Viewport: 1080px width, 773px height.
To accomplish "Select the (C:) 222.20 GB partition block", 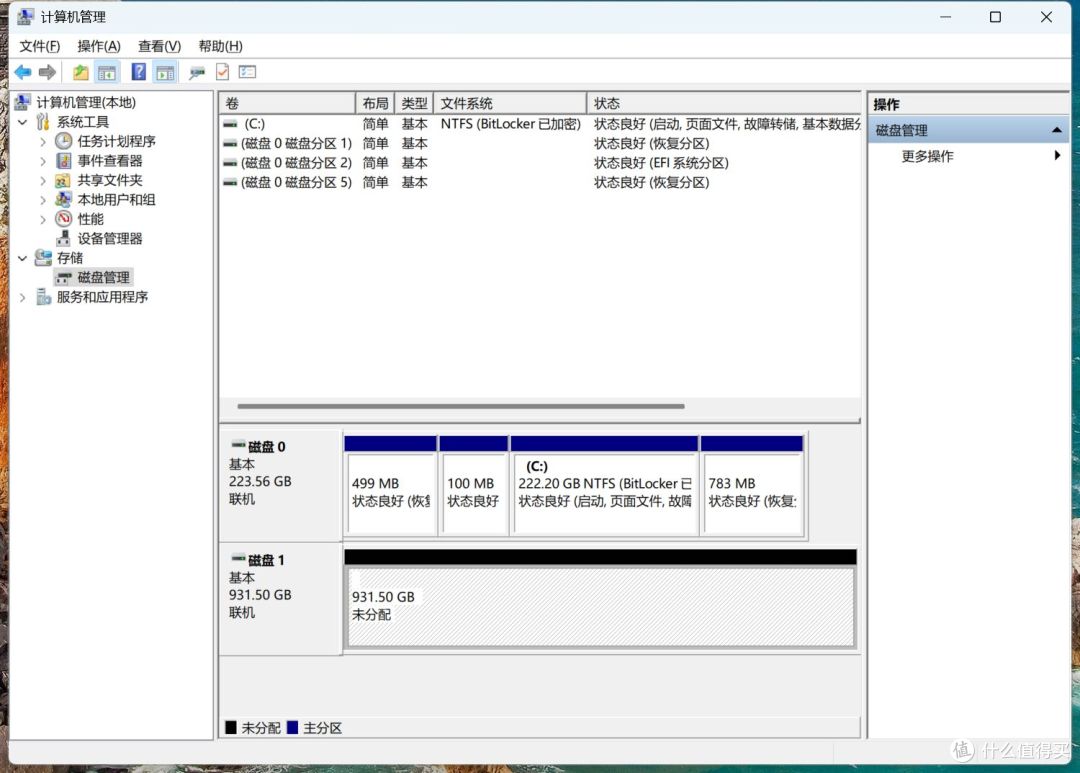I will [x=605, y=493].
